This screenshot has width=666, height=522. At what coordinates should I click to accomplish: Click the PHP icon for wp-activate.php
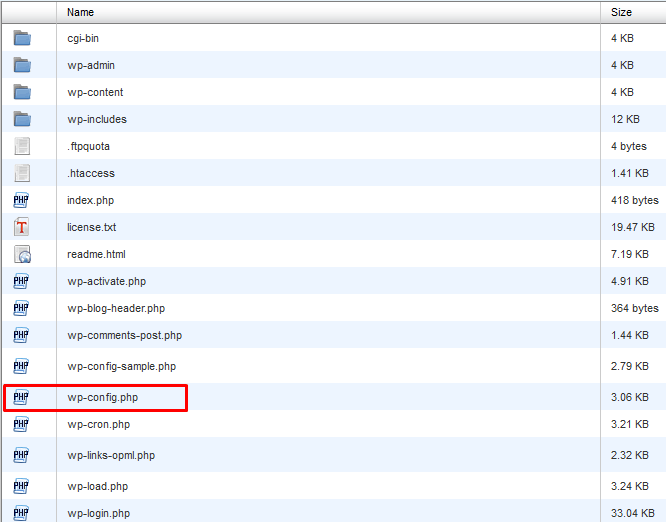click(21, 281)
